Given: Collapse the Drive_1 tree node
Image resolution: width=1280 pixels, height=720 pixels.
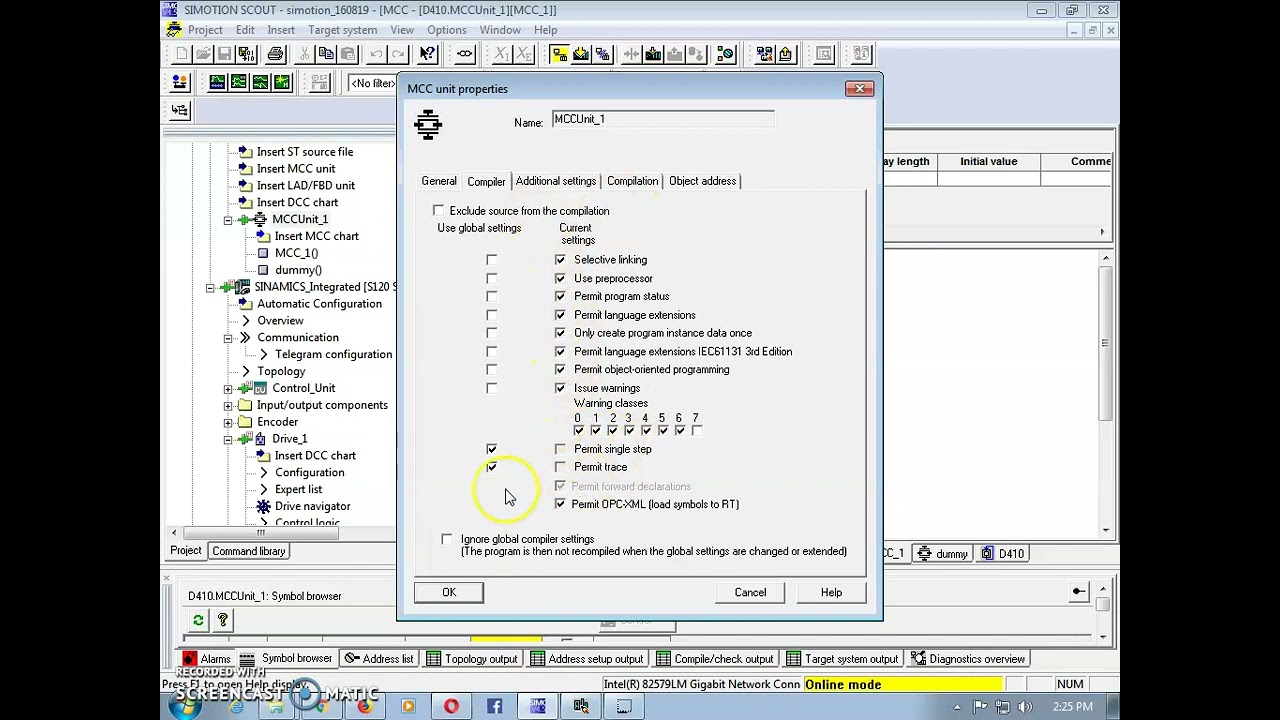Looking at the screenshot, I should coord(228,439).
